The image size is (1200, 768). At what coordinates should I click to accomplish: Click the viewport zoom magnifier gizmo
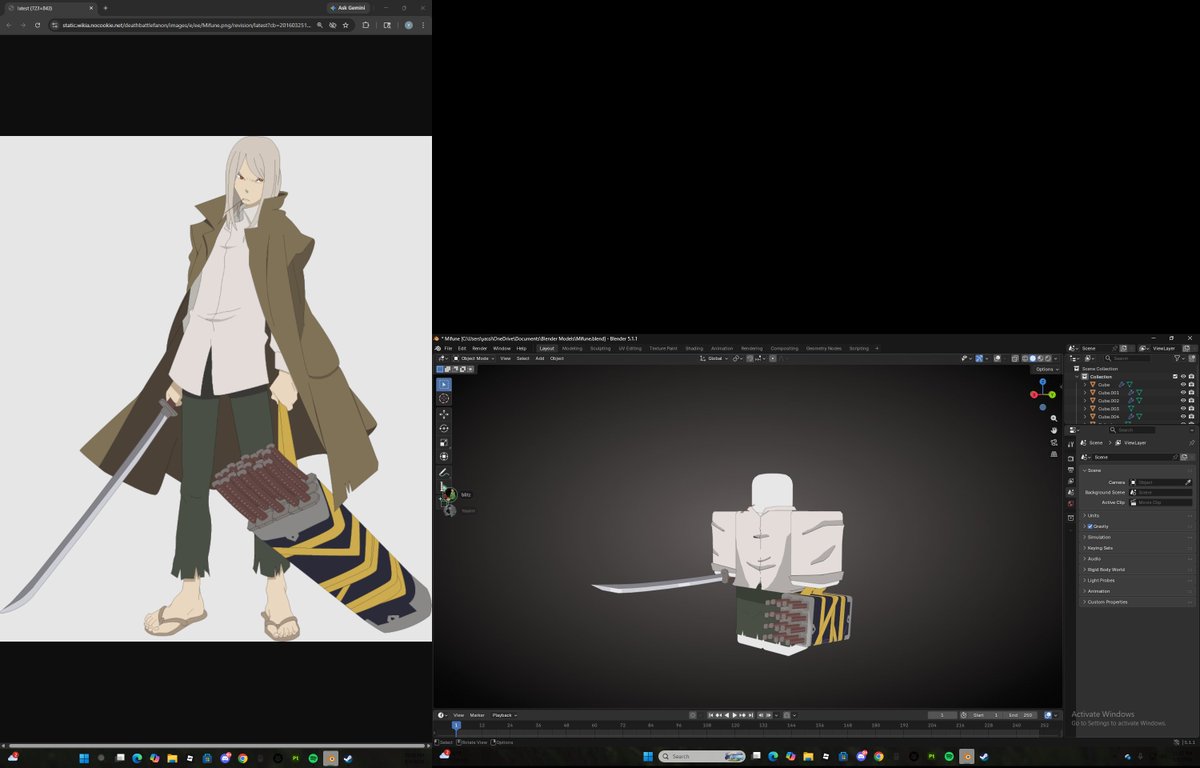(1054, 418)
